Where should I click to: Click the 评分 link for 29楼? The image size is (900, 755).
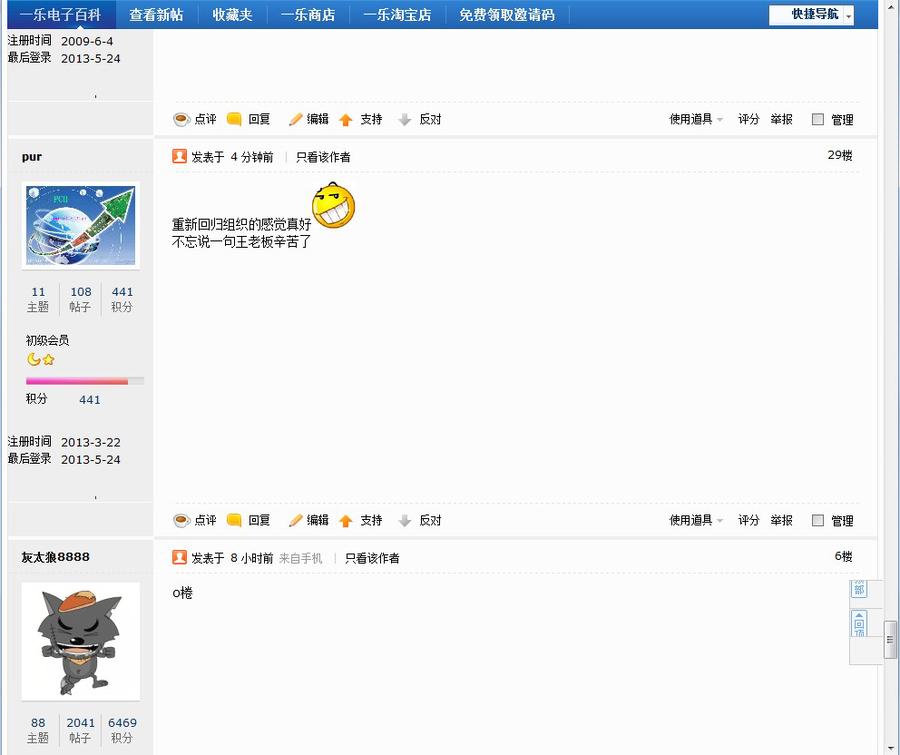(748, 520)
